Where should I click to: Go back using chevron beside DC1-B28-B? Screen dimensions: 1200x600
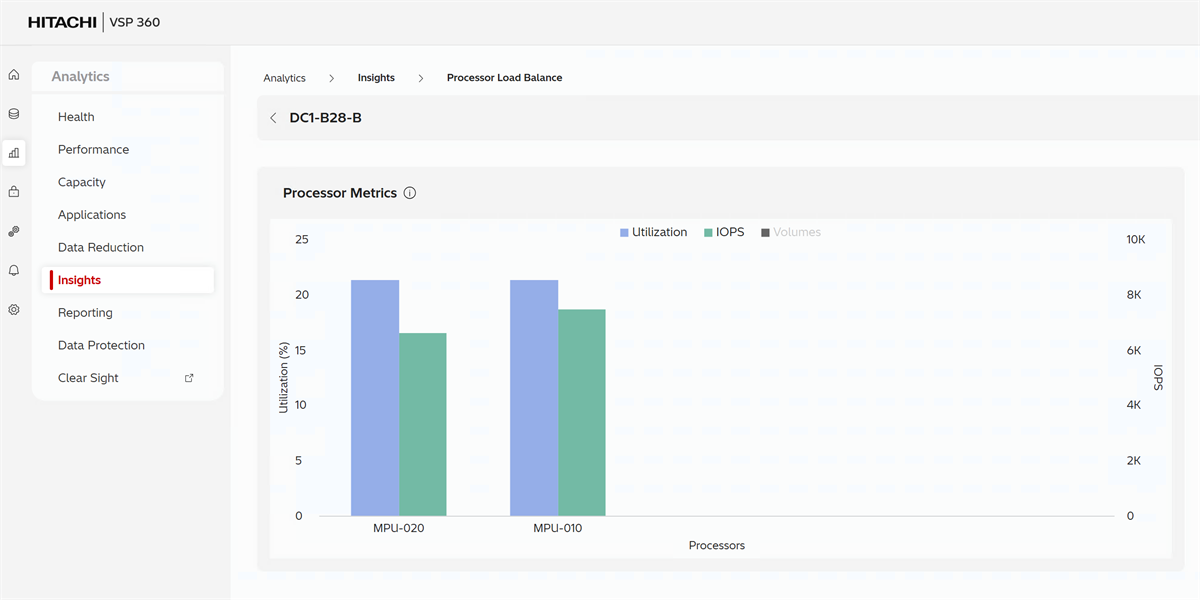pyautogui.click(x=273, y=118)
